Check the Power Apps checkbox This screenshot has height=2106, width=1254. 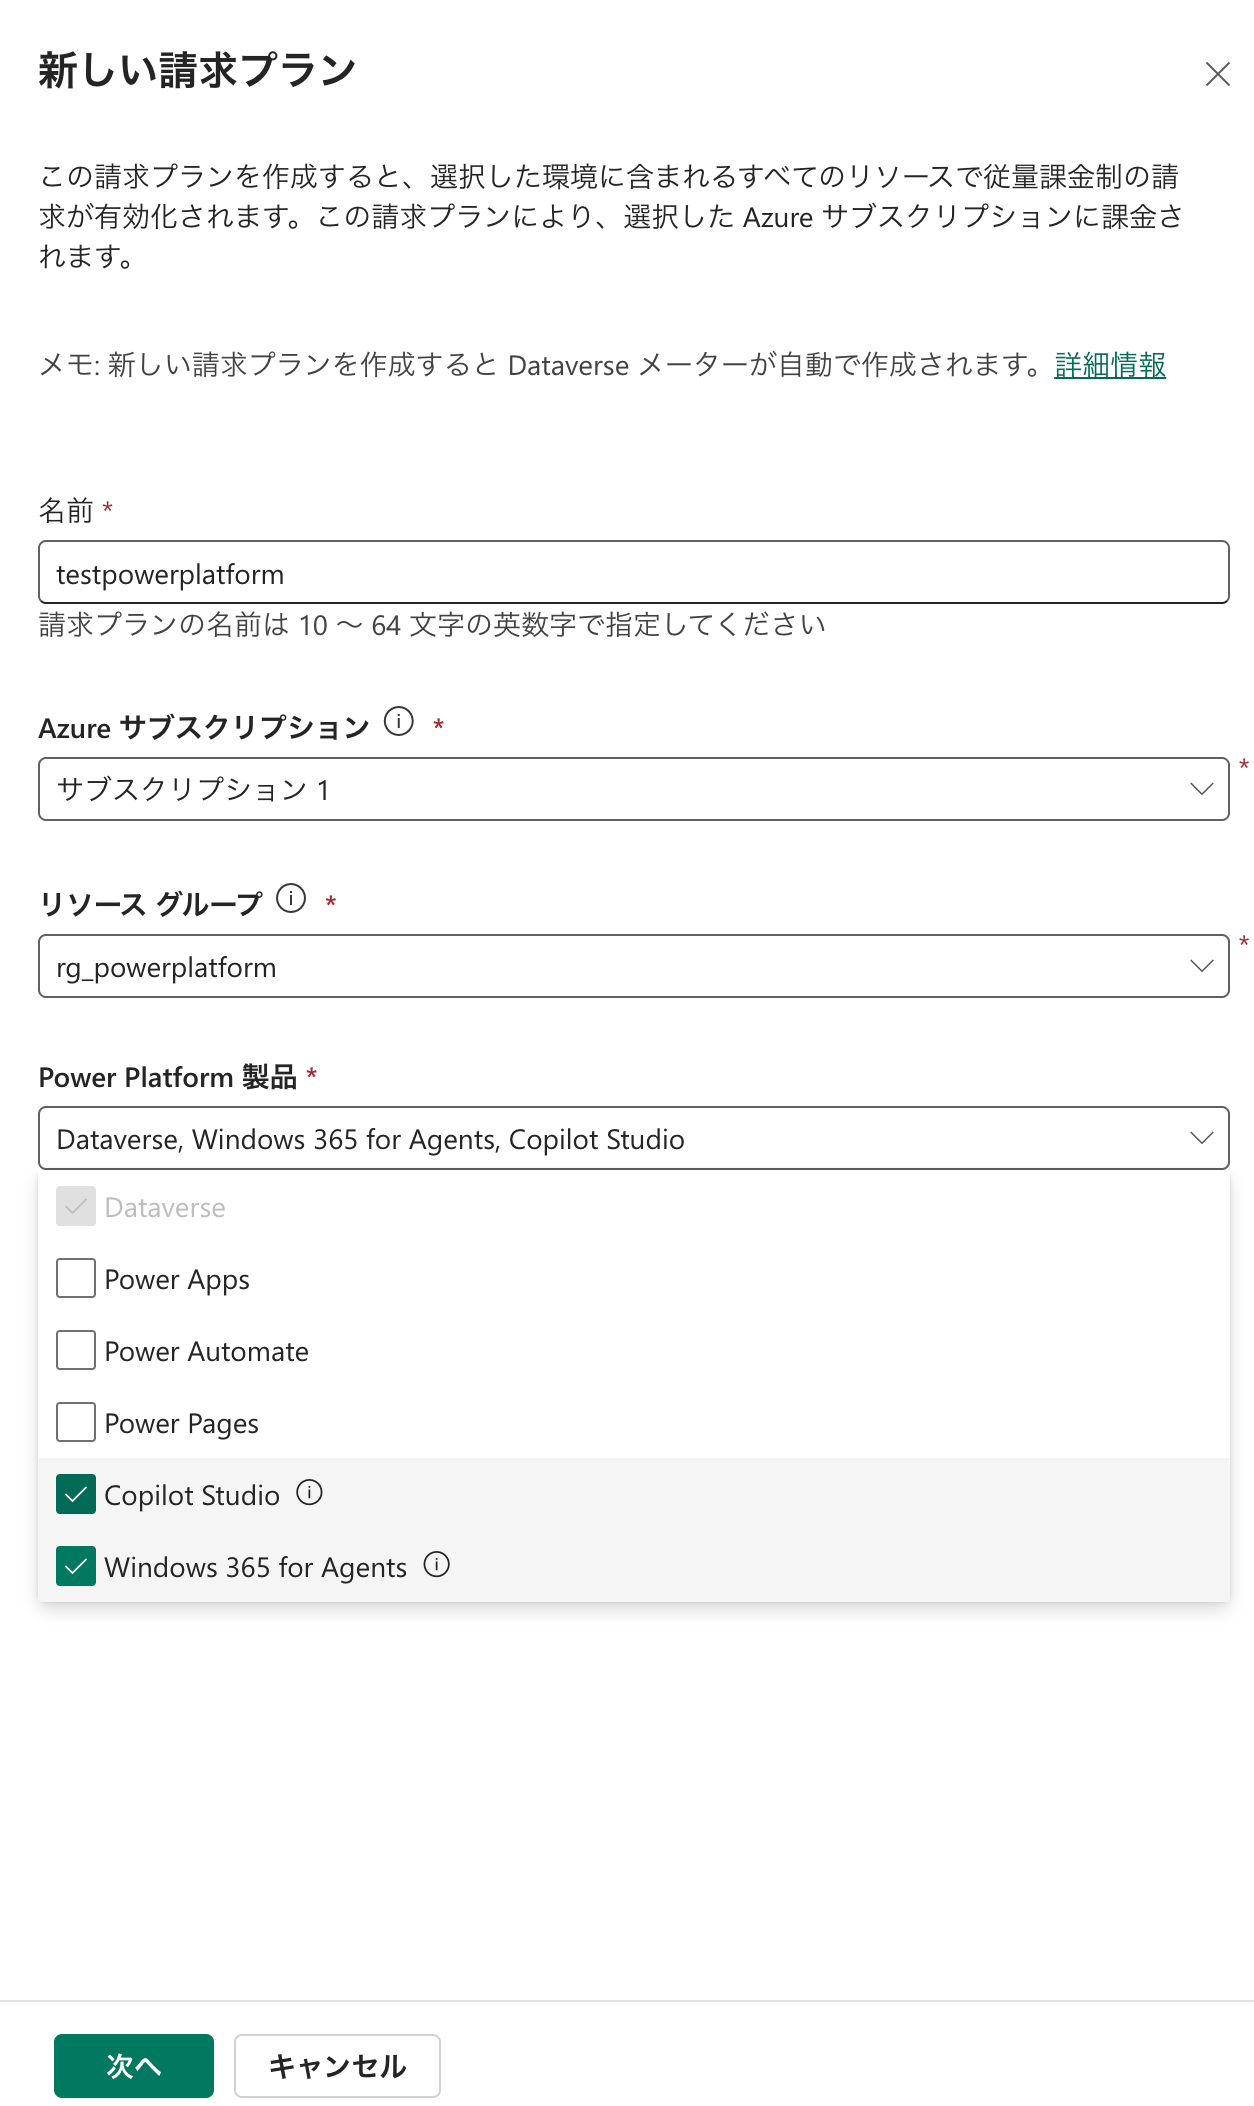(76, 1278)
